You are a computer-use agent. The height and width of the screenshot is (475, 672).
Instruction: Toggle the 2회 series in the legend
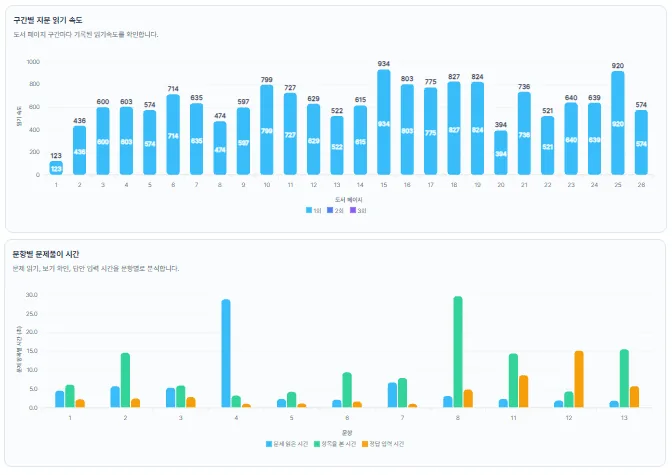click(335, 210)
